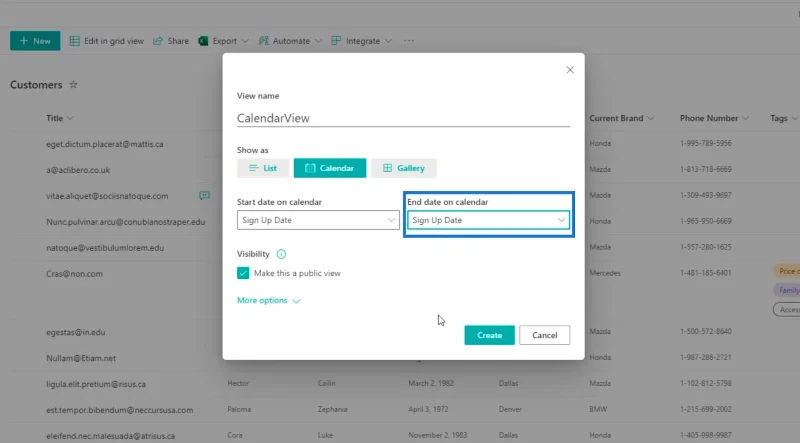Viewport: 800px width, 443px height.
Task: Close the create view dialog
Action: pos(570,70)
